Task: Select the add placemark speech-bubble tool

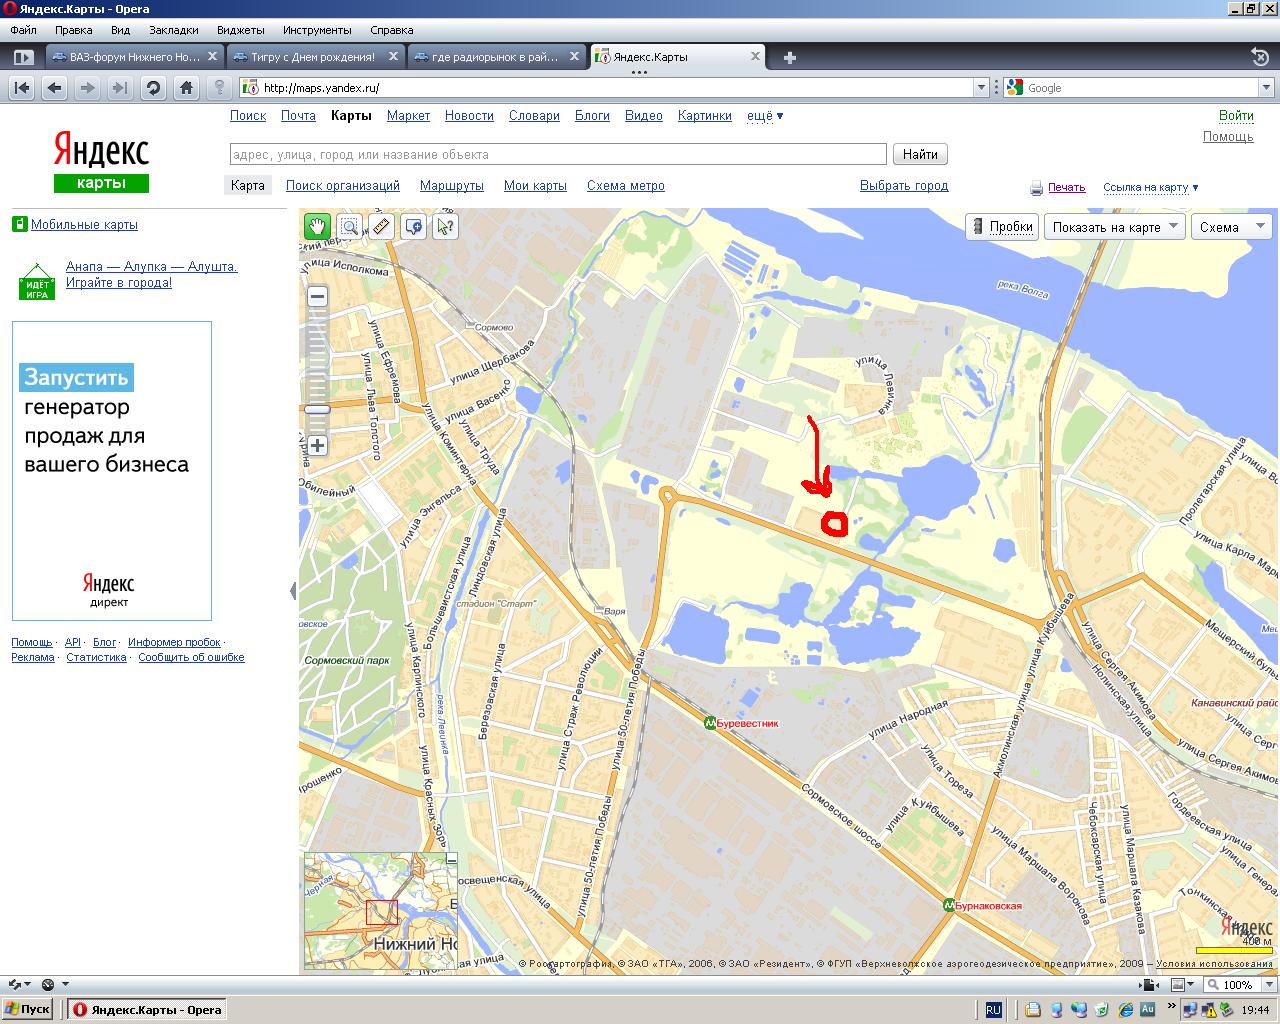Action: coord(413,226)
